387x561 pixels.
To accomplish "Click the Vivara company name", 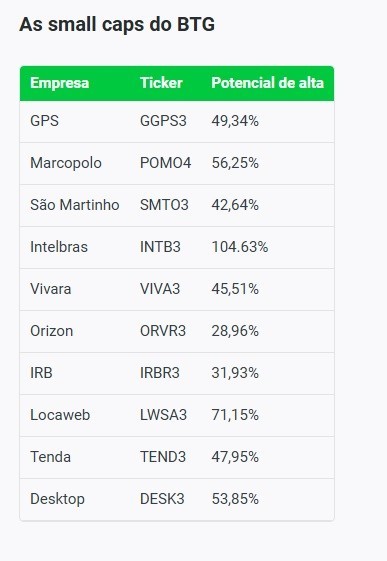I will pos(51,289).
